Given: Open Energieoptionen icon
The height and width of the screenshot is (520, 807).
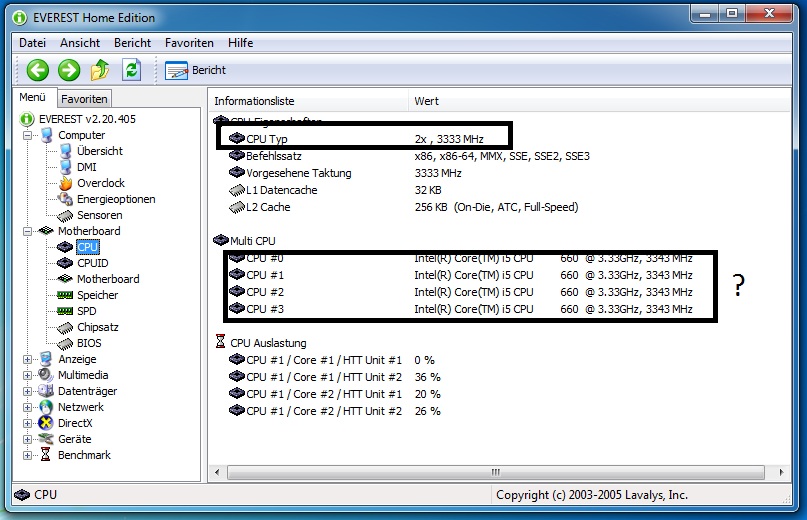Looking at the screenshot, I should coord(65,199).
